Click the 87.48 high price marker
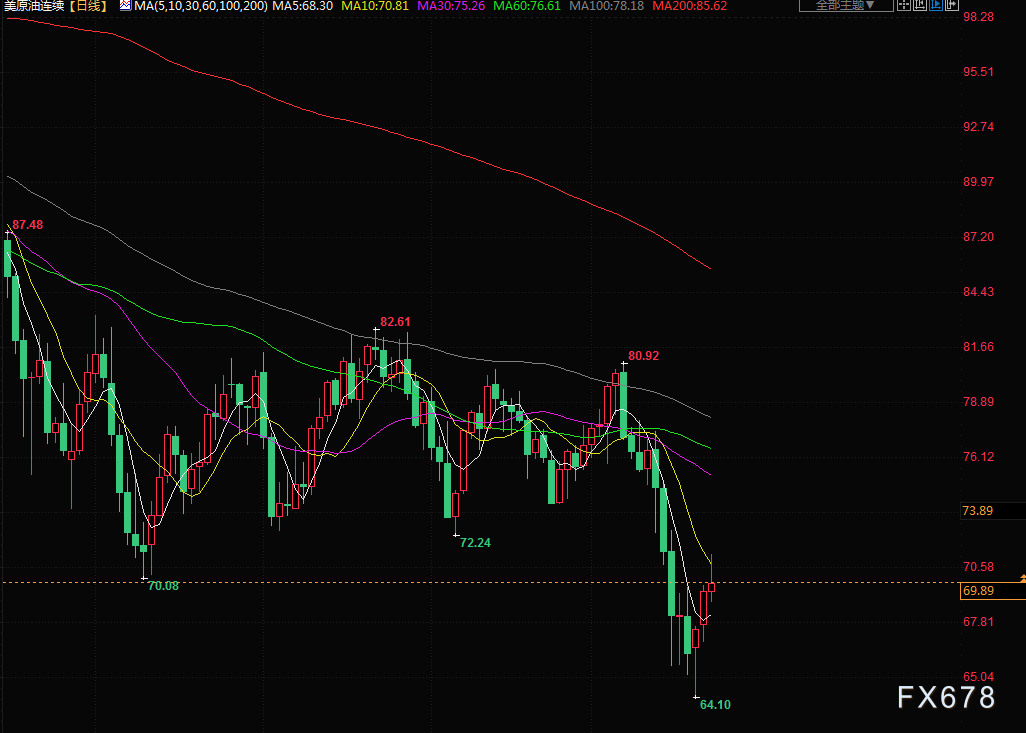 tap(27, 225)
